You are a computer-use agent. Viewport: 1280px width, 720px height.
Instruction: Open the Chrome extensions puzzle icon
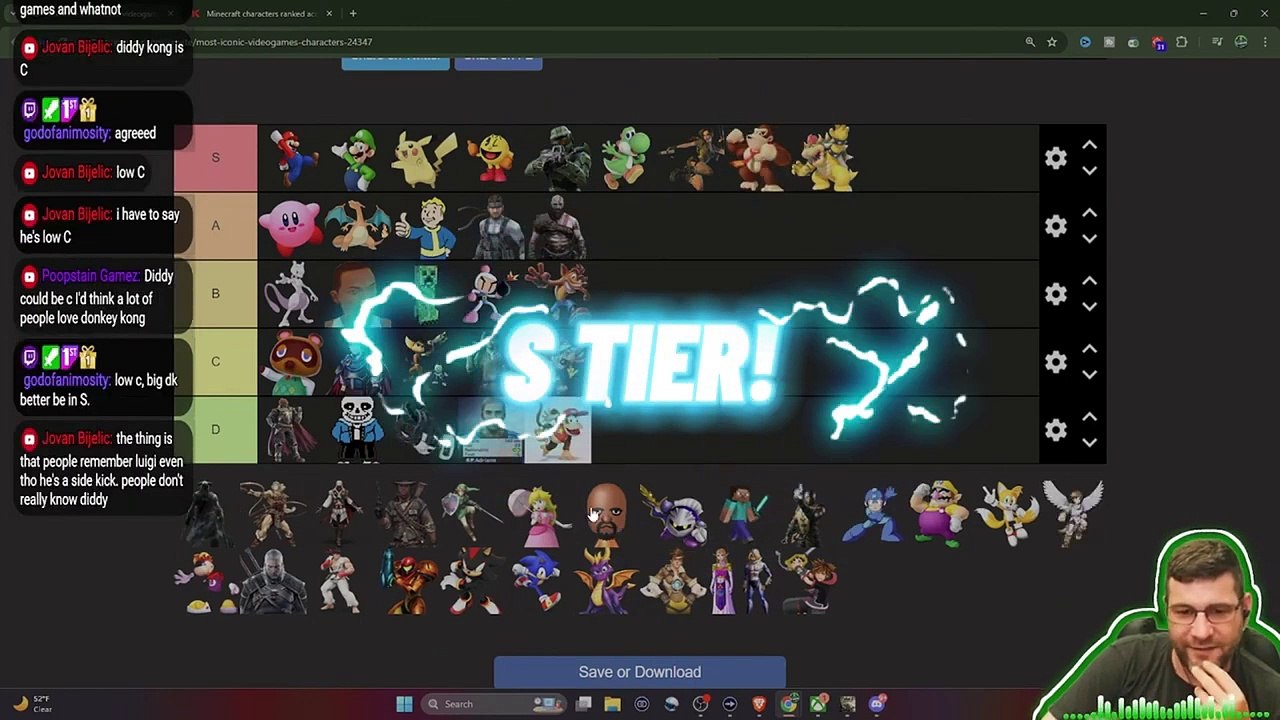tap(1182, 42)
